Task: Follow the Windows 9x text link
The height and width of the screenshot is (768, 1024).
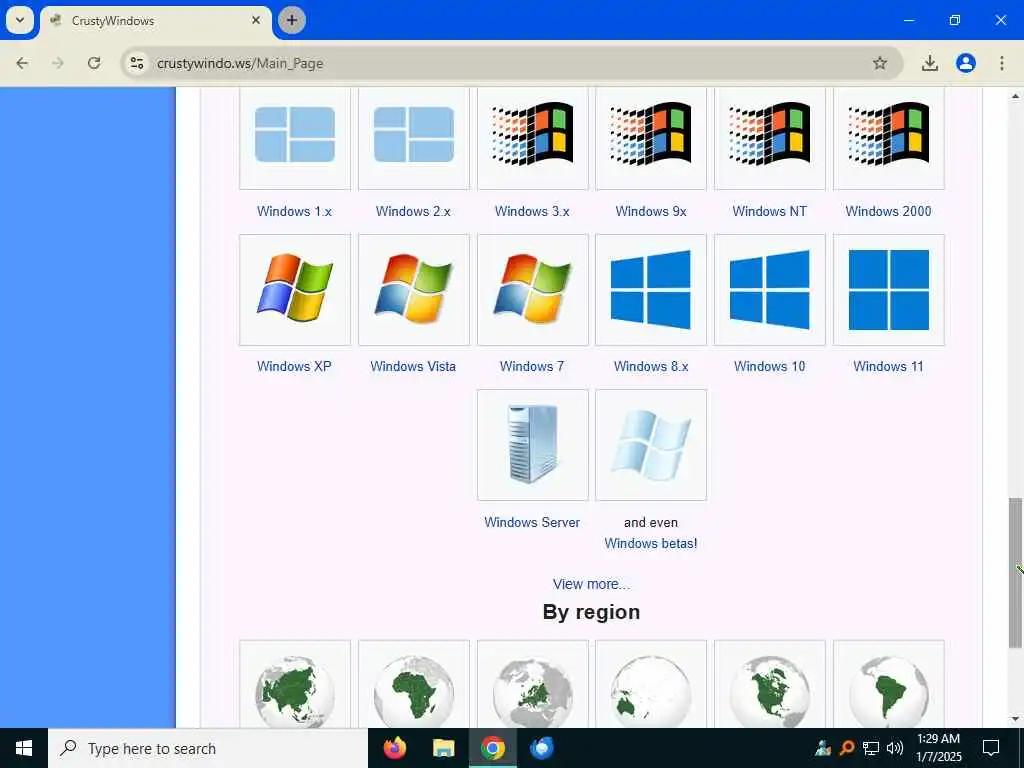Action: (651, 212)
